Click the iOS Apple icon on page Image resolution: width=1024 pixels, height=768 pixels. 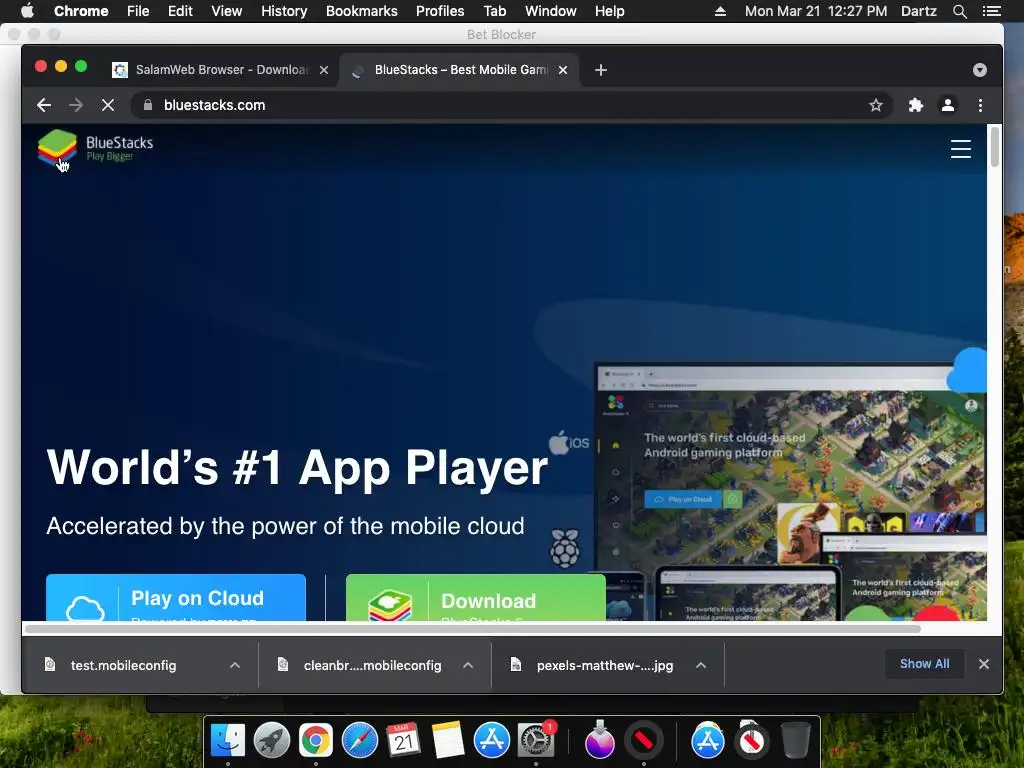569,443
